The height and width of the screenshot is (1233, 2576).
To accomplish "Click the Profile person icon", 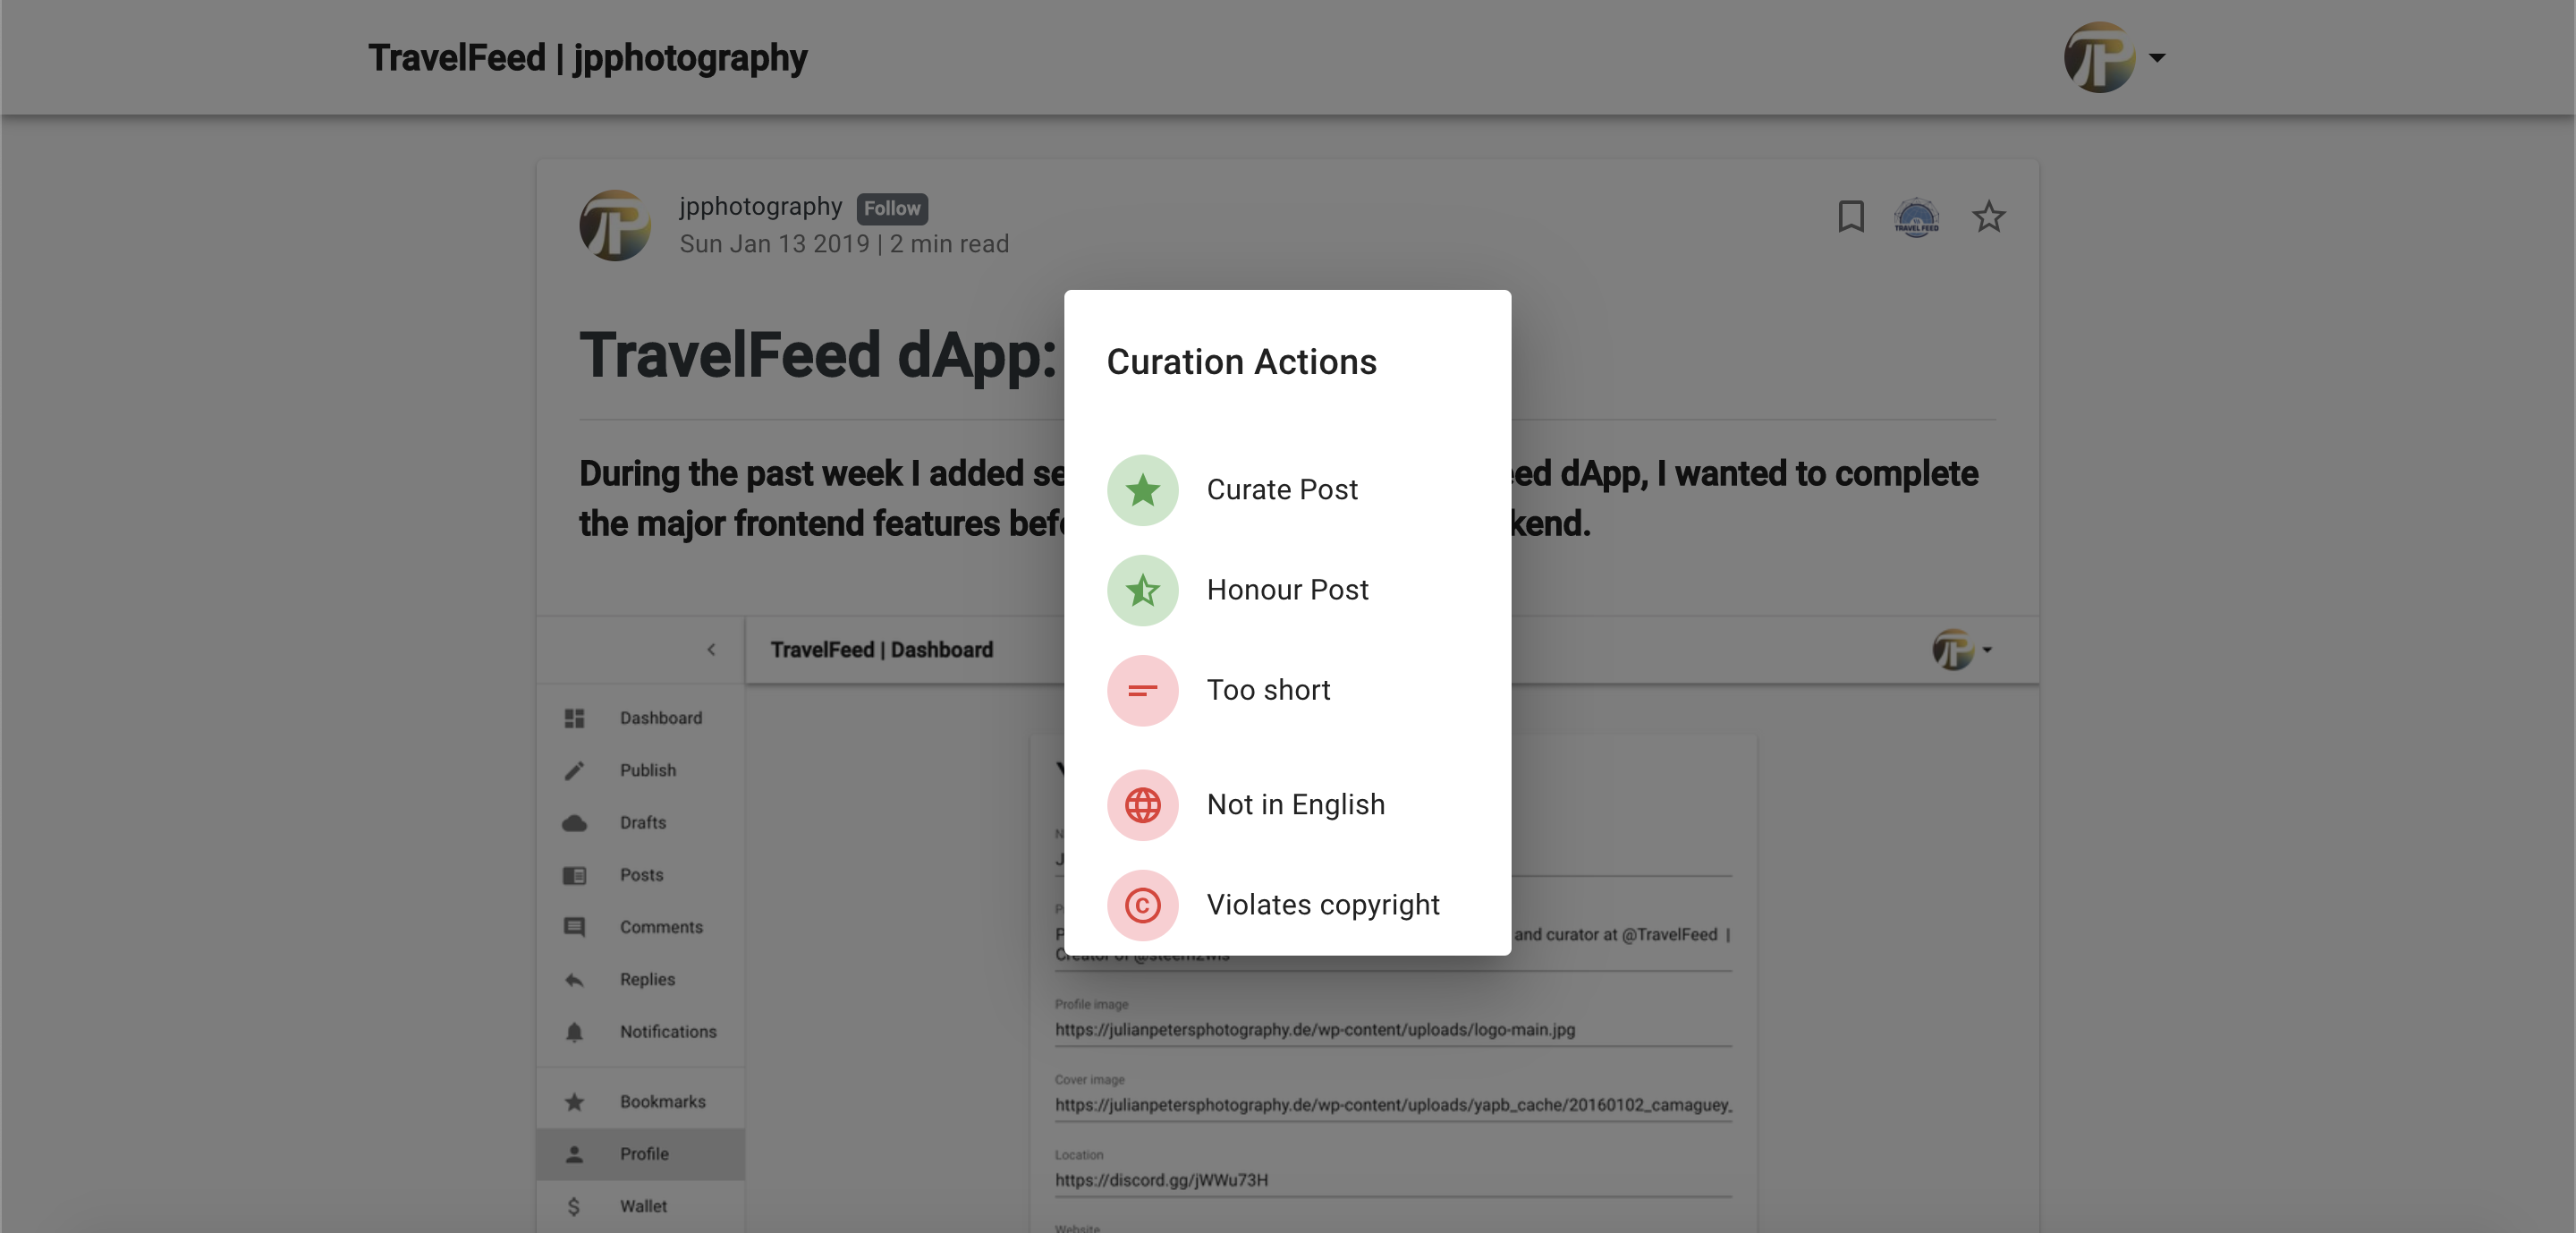I will [574, 1154].
